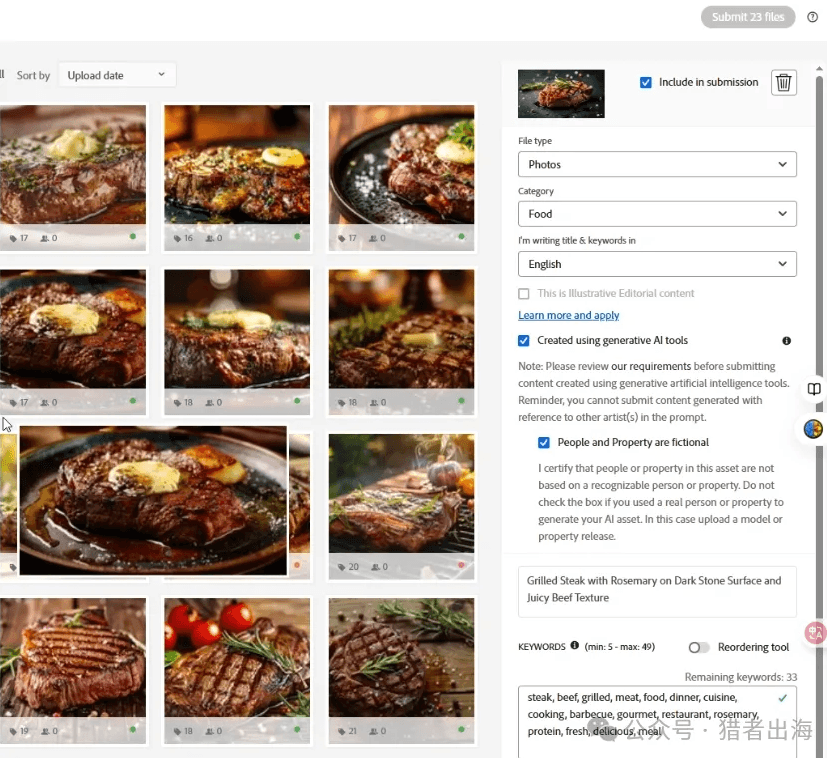Uncheck People and Property are fictional
Viewport: 827px width, 758px height.
click(544, 443)
